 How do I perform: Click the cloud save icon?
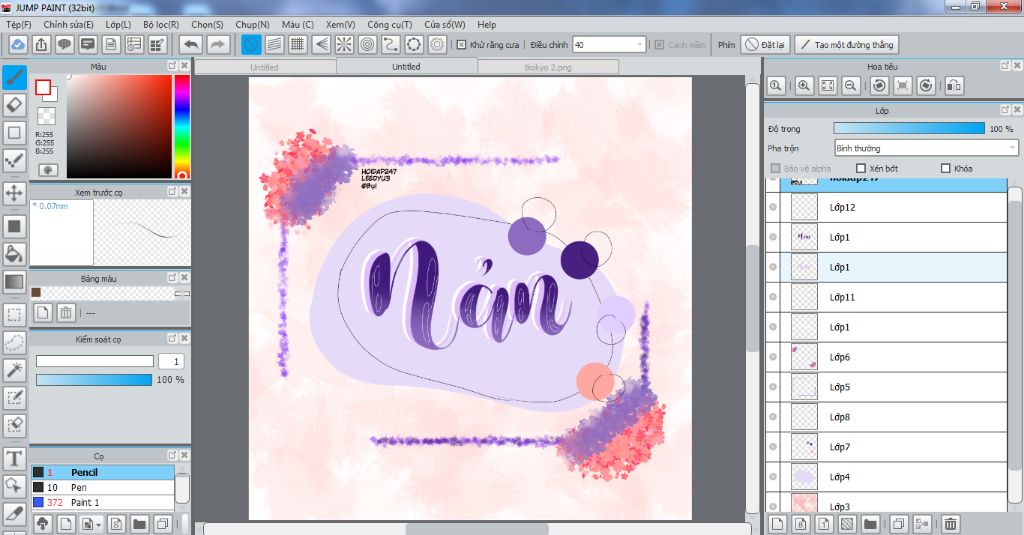pyautogui.click(x=18, y=44)
